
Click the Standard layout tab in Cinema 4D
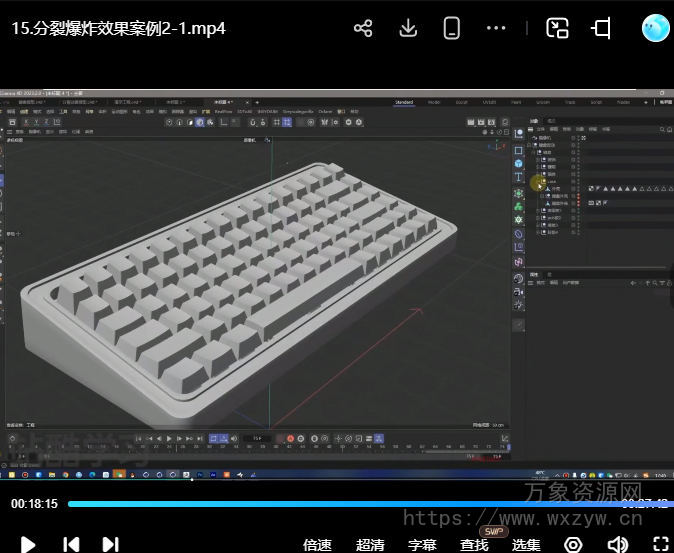tap(404, 102)
